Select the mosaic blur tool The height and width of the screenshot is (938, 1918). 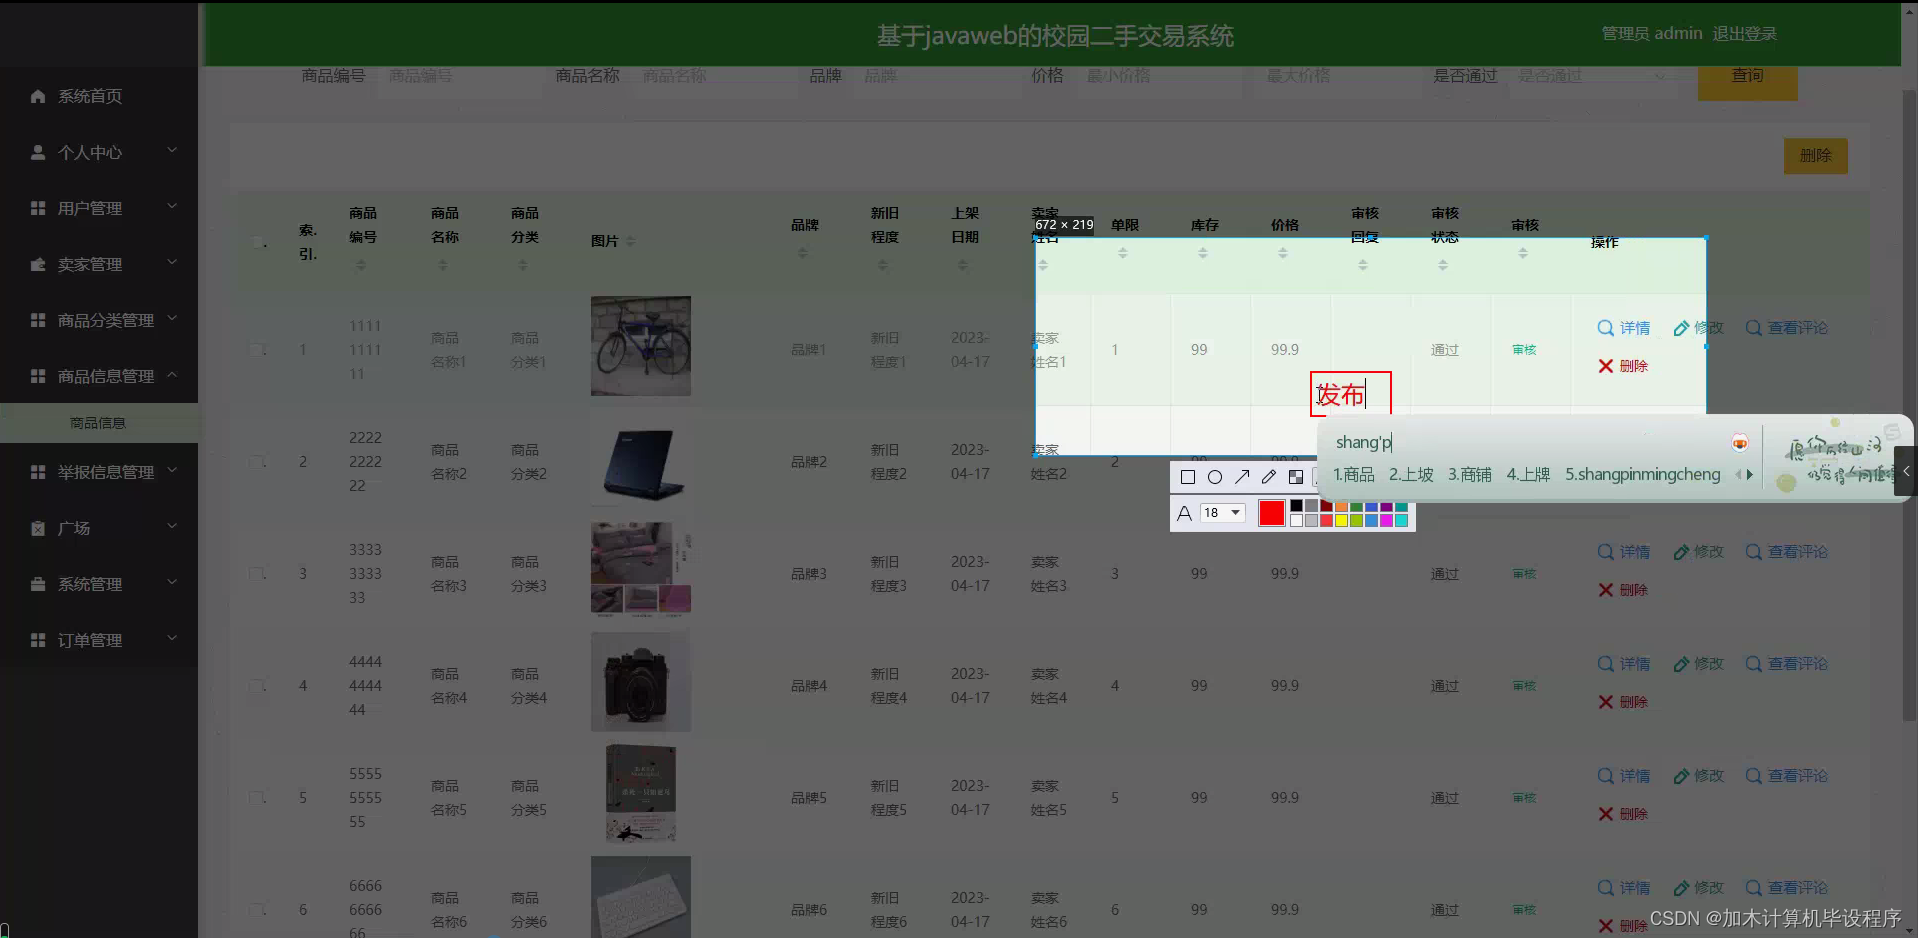[x=1296, y=477]
